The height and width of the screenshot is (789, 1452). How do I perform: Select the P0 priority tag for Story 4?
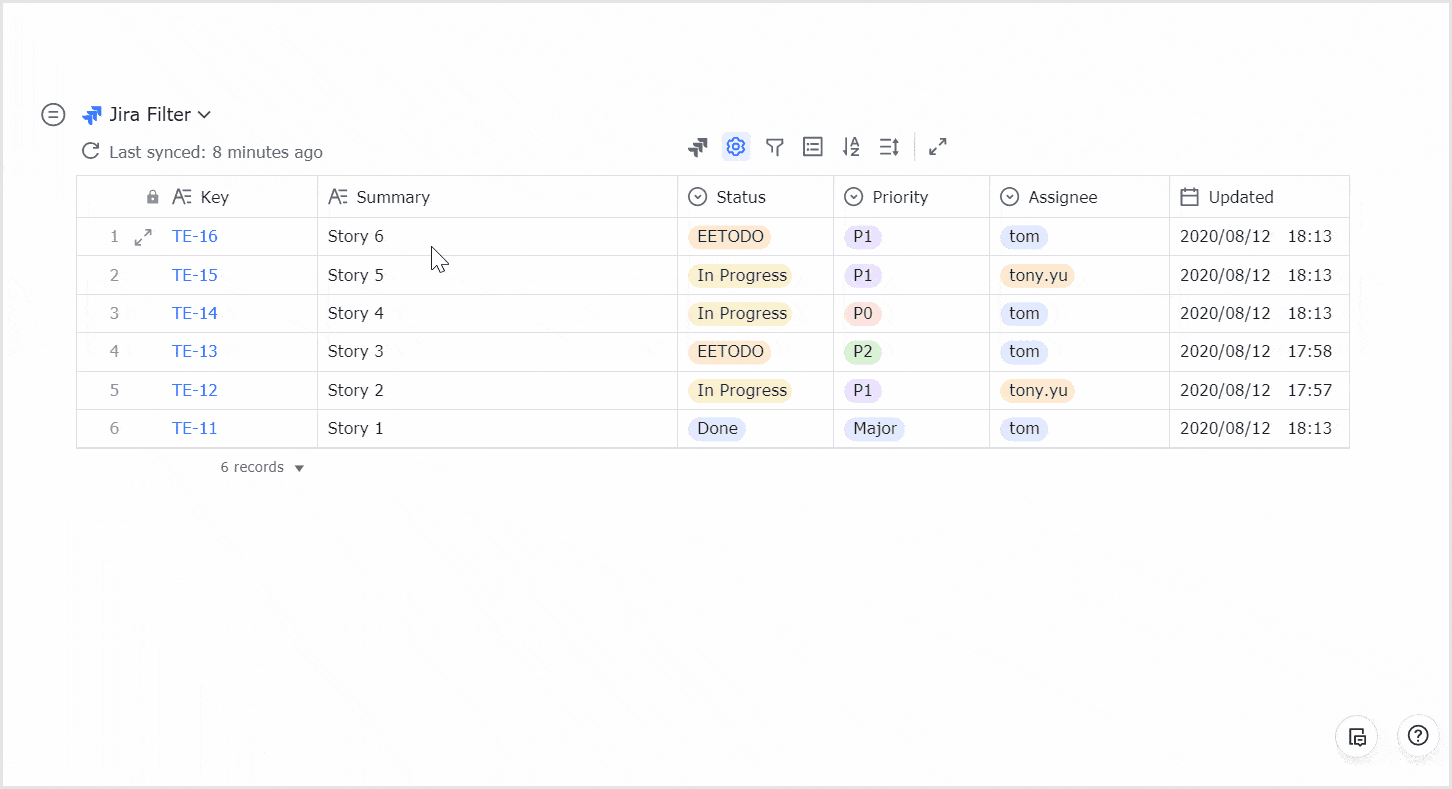pos(862,314)
